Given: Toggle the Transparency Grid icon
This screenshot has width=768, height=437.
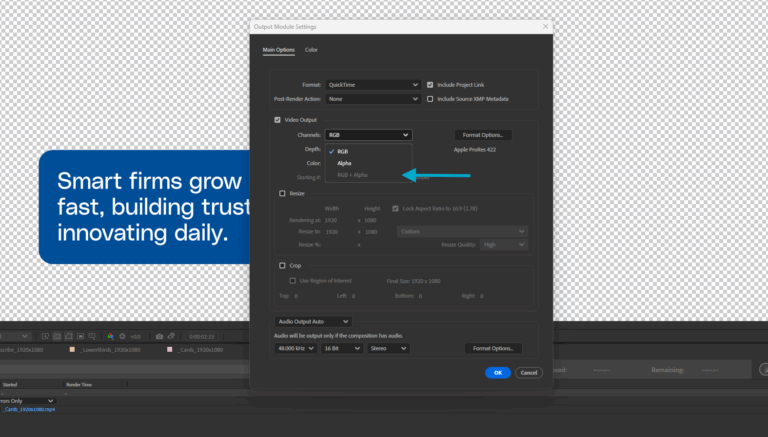Looking at the screenshot, I should click(57, 336).
